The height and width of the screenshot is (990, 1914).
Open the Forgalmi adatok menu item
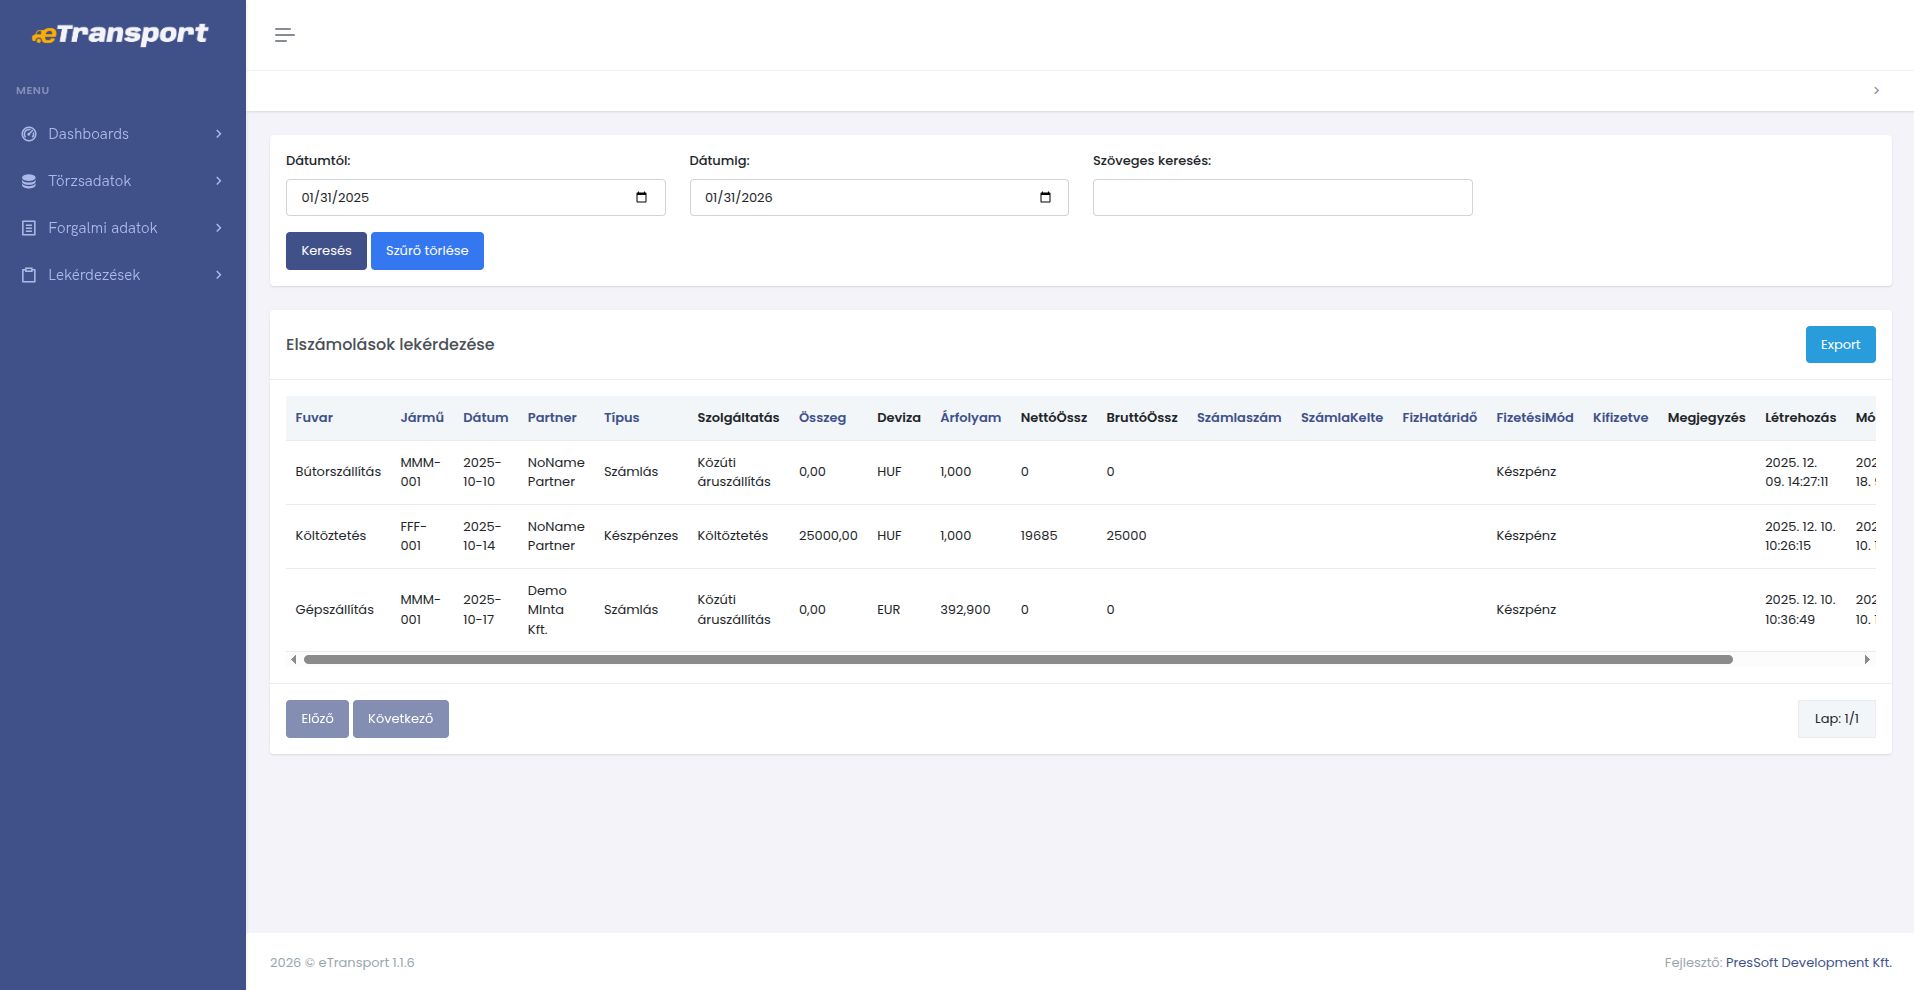(103, 228)
